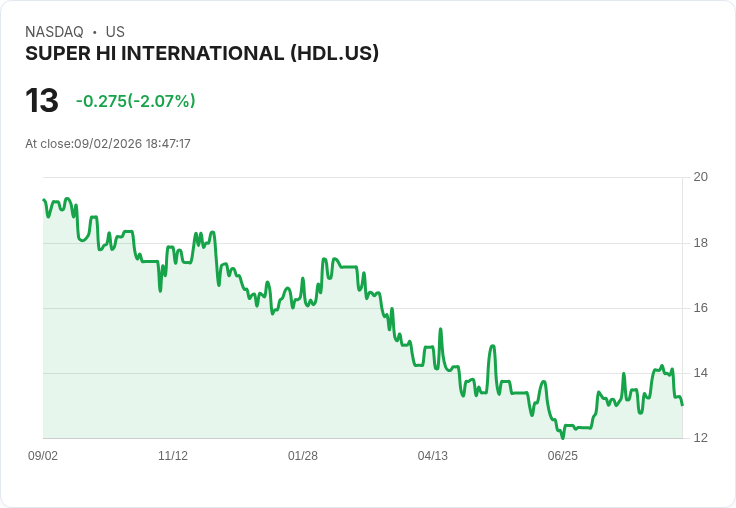Select the 16 price axis label
The width and height of the screenshot is (736, 508).
pos(701,308)
